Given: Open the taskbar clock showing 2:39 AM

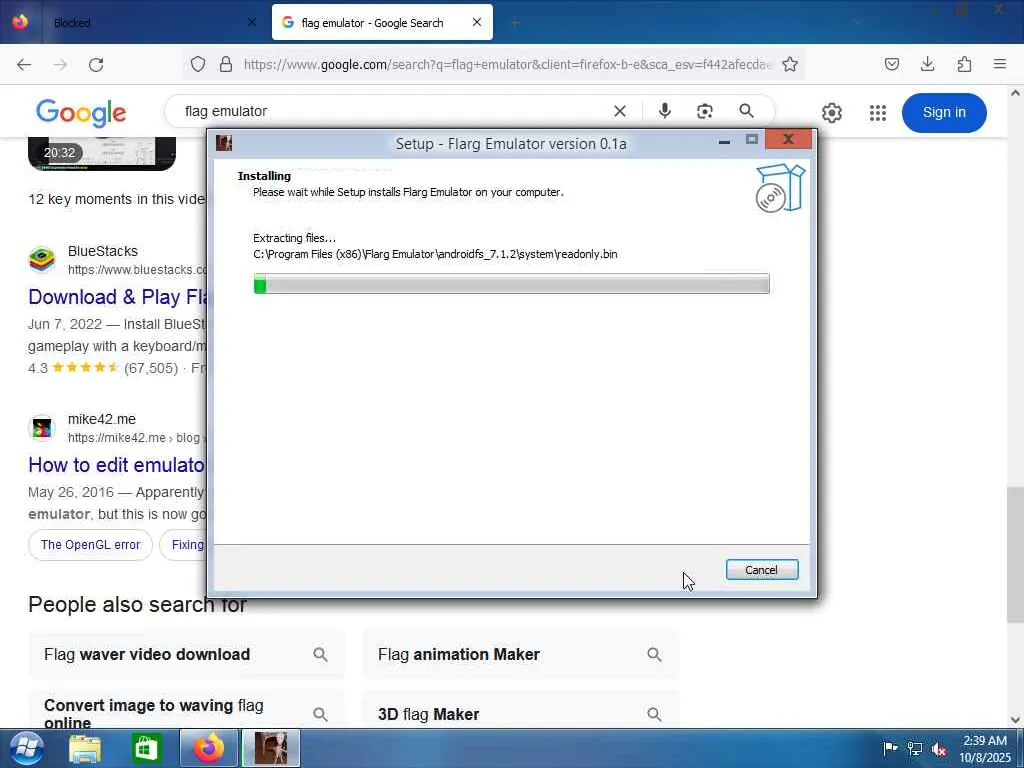Looking at the screenshot, I should coord(985,749).
